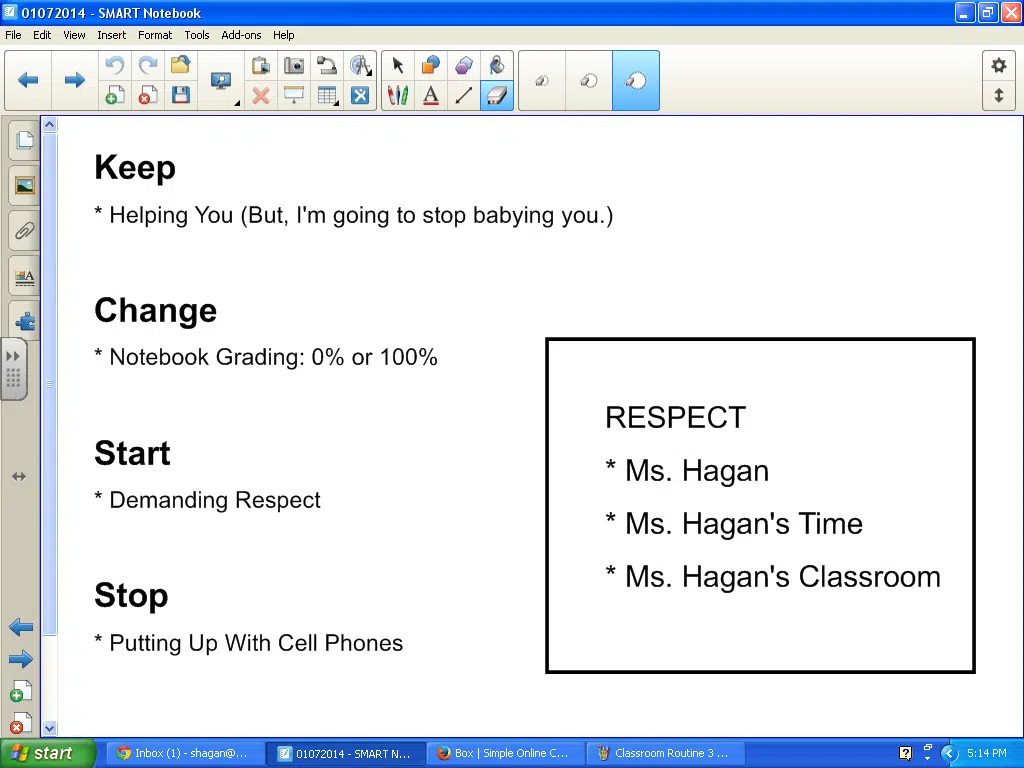The image size is (1024, 768).
Task: Open the Windows Start menu
Action: click(x=47, y=753)
